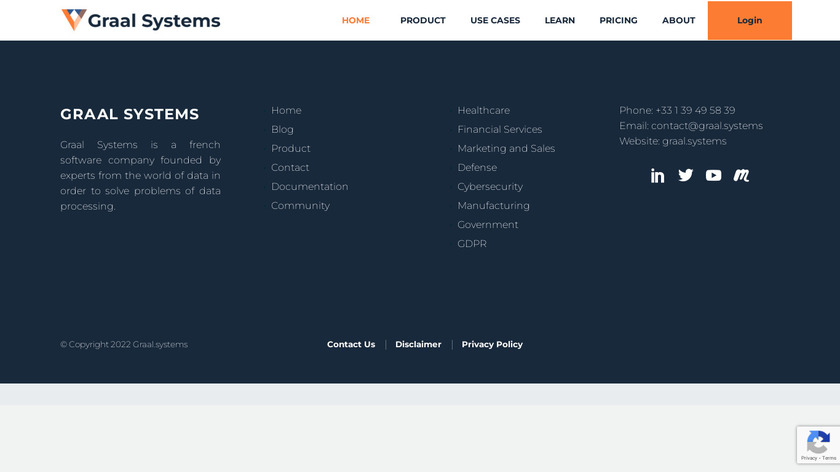Click the Graal Systems logo in header
Image resolution: width=840 pixels, height=472 pixels.
141,20
